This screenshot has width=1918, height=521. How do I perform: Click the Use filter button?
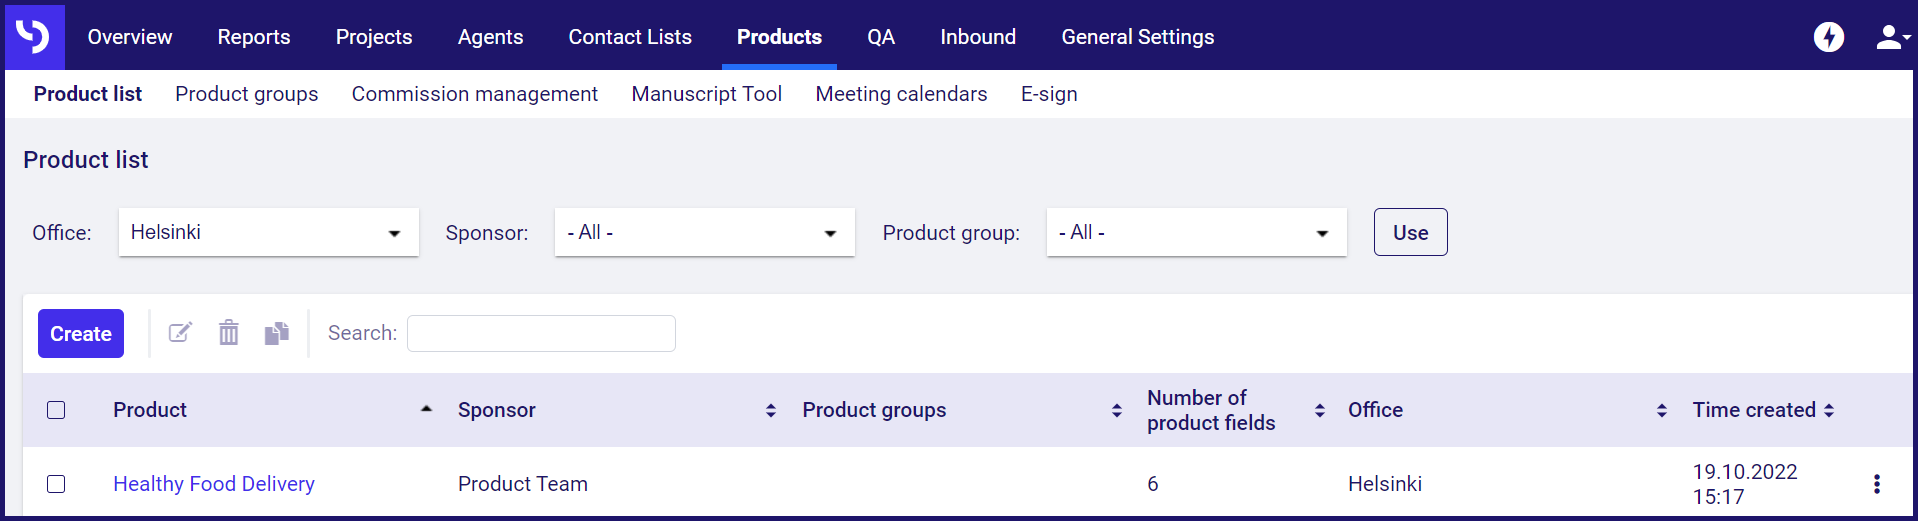pos(1410,232)
